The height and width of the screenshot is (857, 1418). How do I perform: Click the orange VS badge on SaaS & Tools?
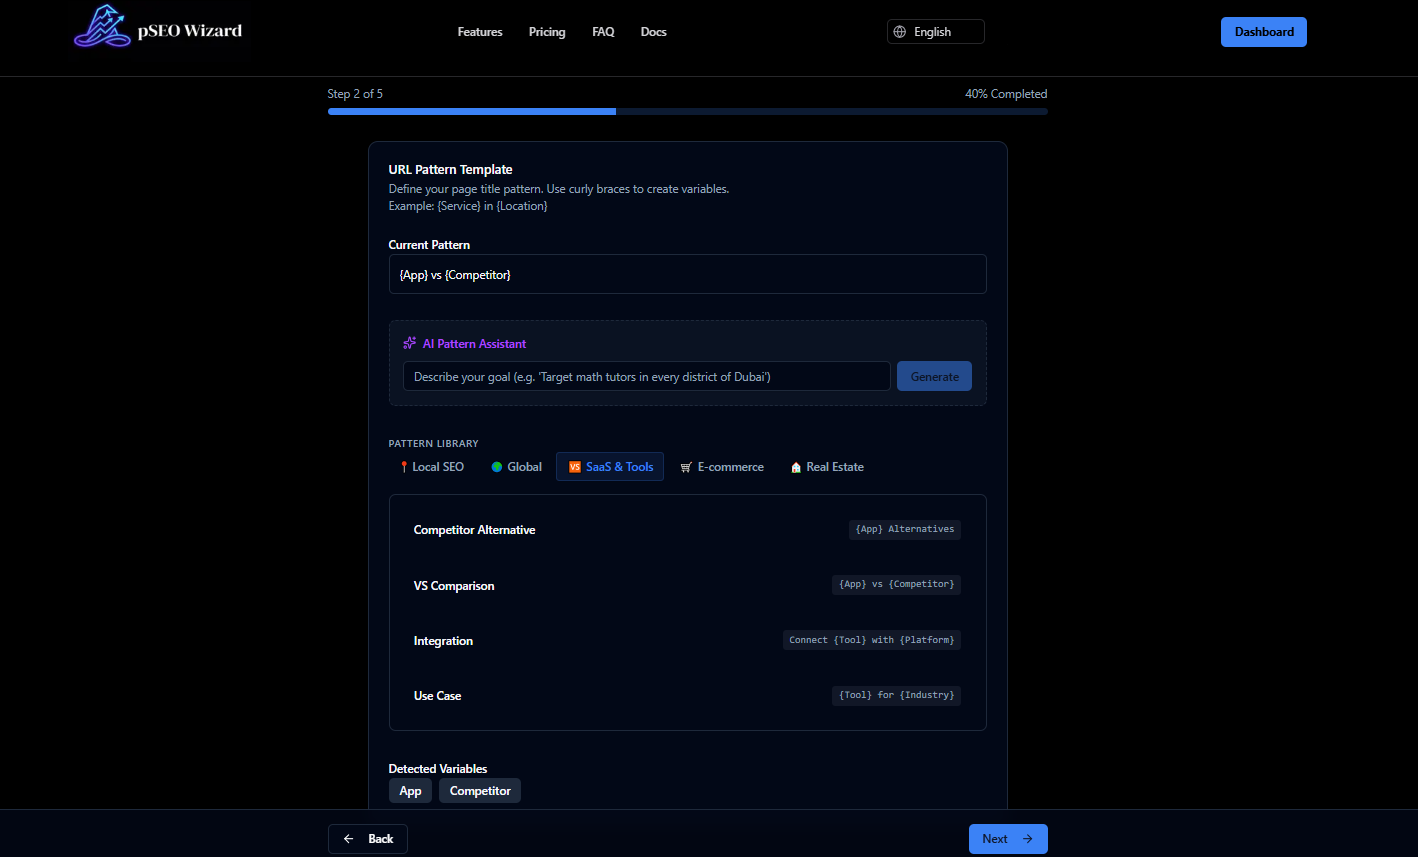[x=574, y=466]
